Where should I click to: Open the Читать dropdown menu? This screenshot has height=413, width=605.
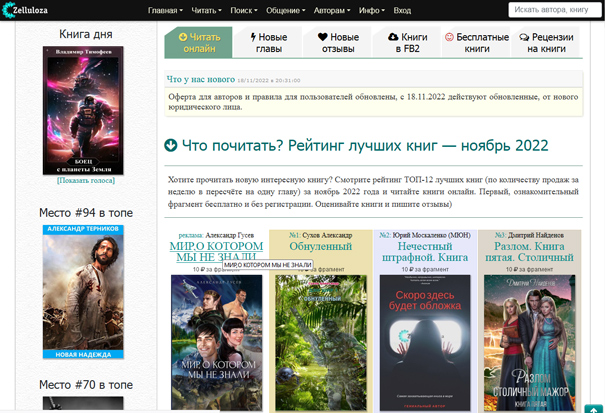(206, 10)
